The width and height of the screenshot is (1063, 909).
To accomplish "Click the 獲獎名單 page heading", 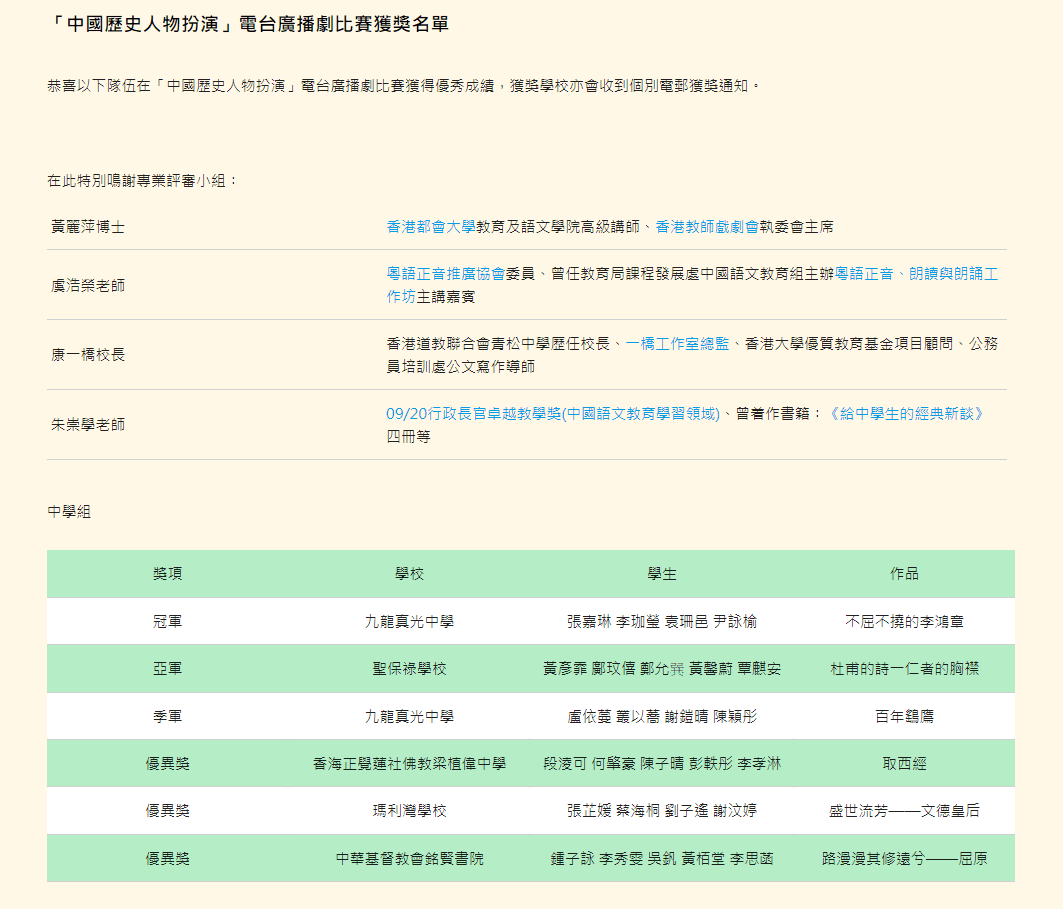I will click(248, 24).
